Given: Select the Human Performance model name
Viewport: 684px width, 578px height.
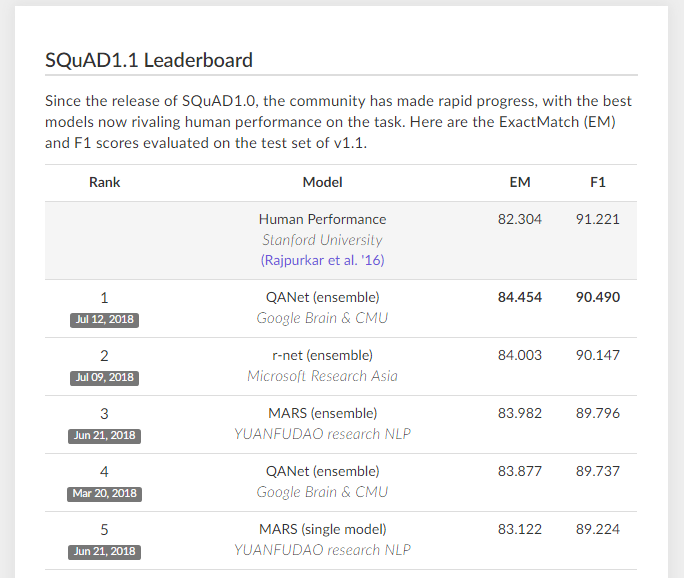Looking at the screenshot, I should tap(322, 219).
